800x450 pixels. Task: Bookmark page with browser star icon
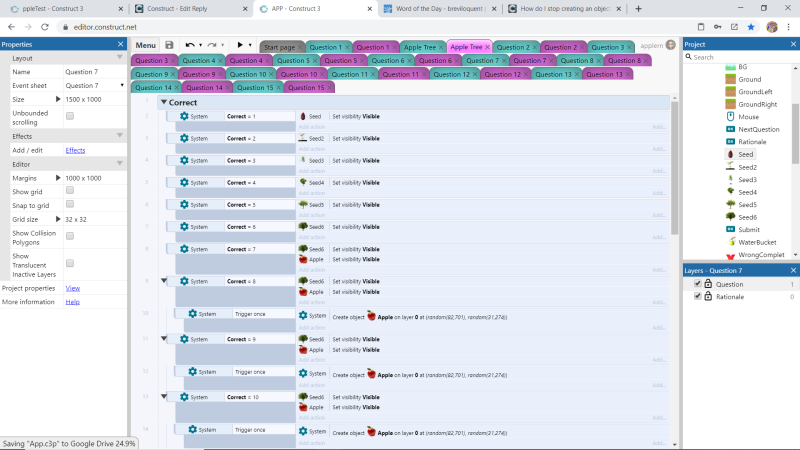[x=751, y=27]
